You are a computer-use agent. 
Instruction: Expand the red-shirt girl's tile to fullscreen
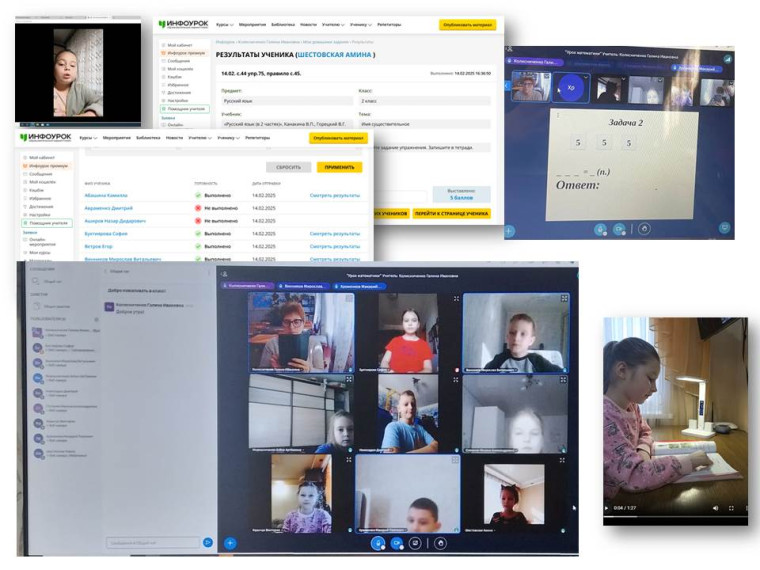tap(456, 299)
